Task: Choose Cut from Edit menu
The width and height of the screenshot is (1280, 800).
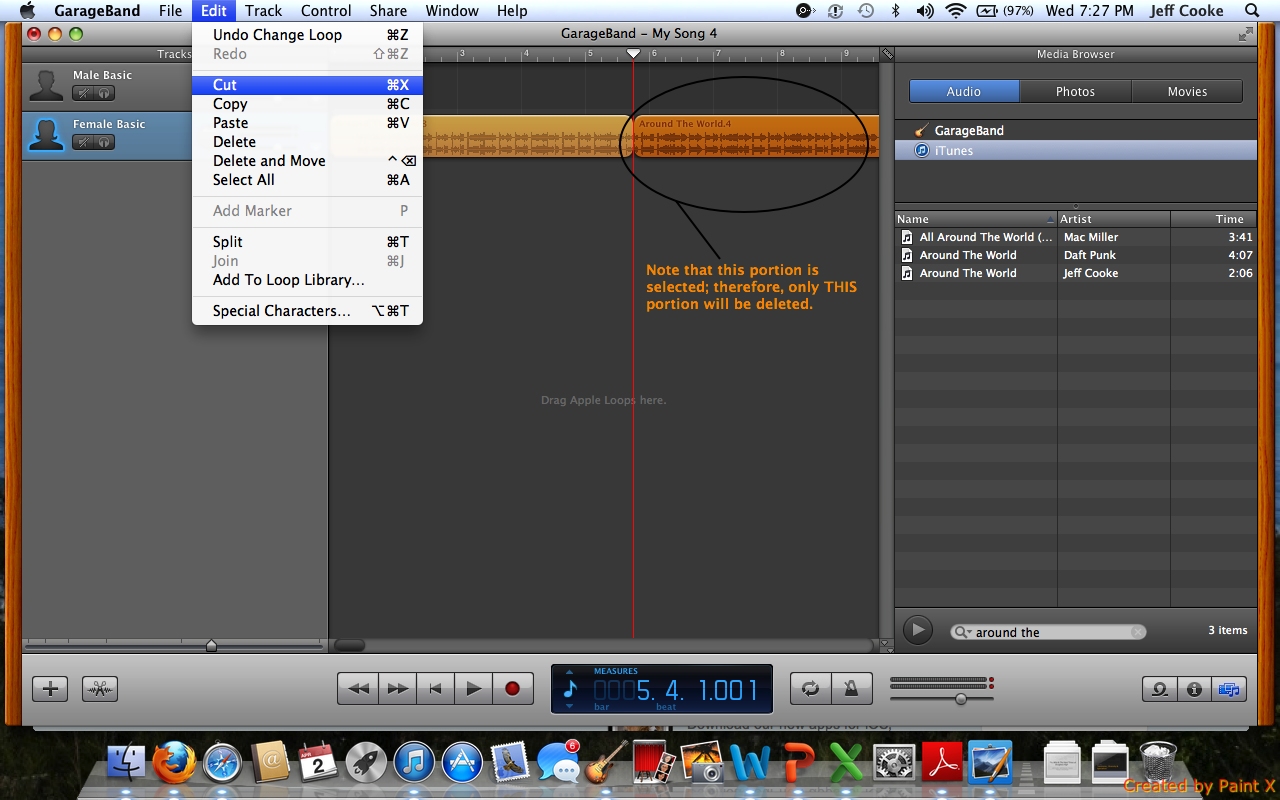Action: pos(307,85)
